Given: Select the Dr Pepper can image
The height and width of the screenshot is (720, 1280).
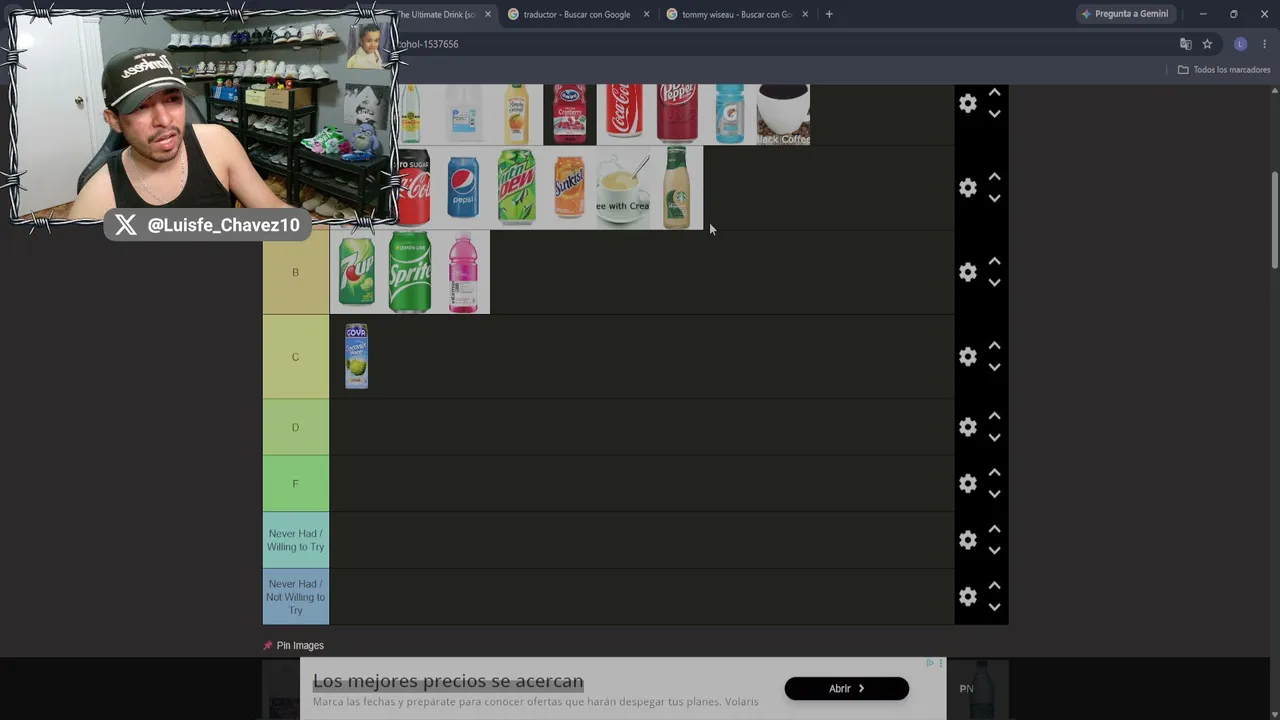Looking at the screenshot, I should coord(677,114).
